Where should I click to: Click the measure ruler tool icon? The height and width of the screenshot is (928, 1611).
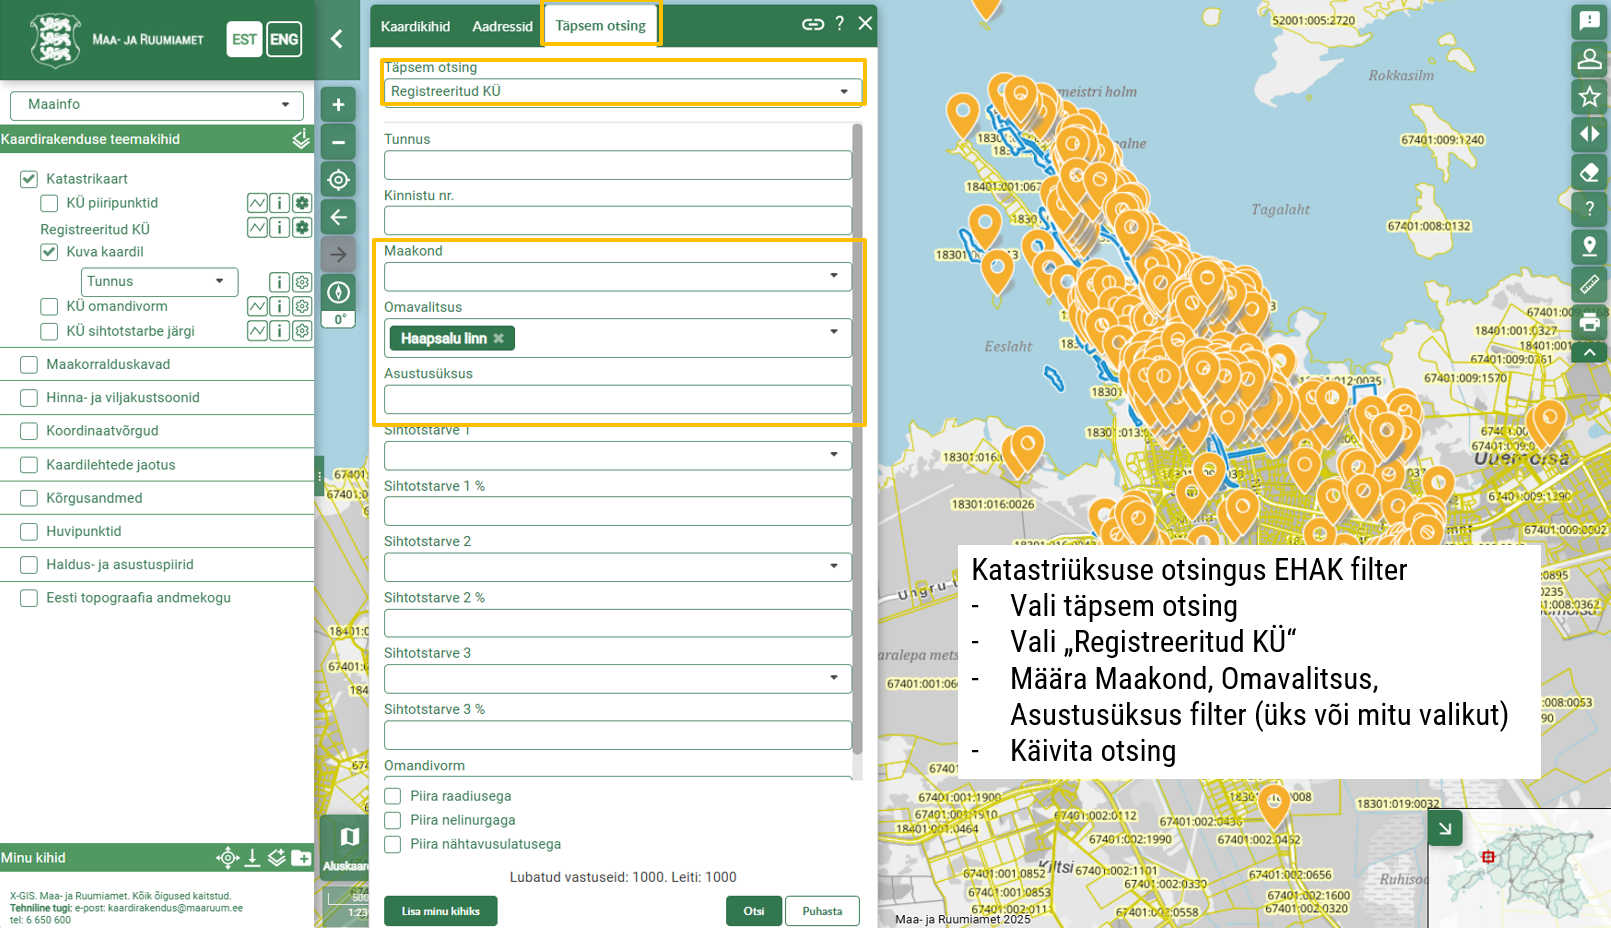coord(1589,285)
